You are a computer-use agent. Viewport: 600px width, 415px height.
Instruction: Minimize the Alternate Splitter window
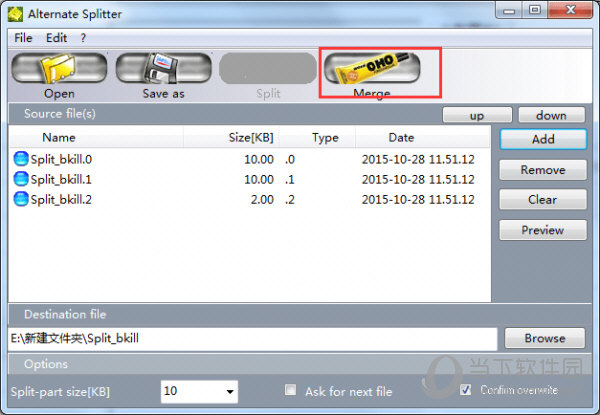pyautogui.click(x=509, y=10)
